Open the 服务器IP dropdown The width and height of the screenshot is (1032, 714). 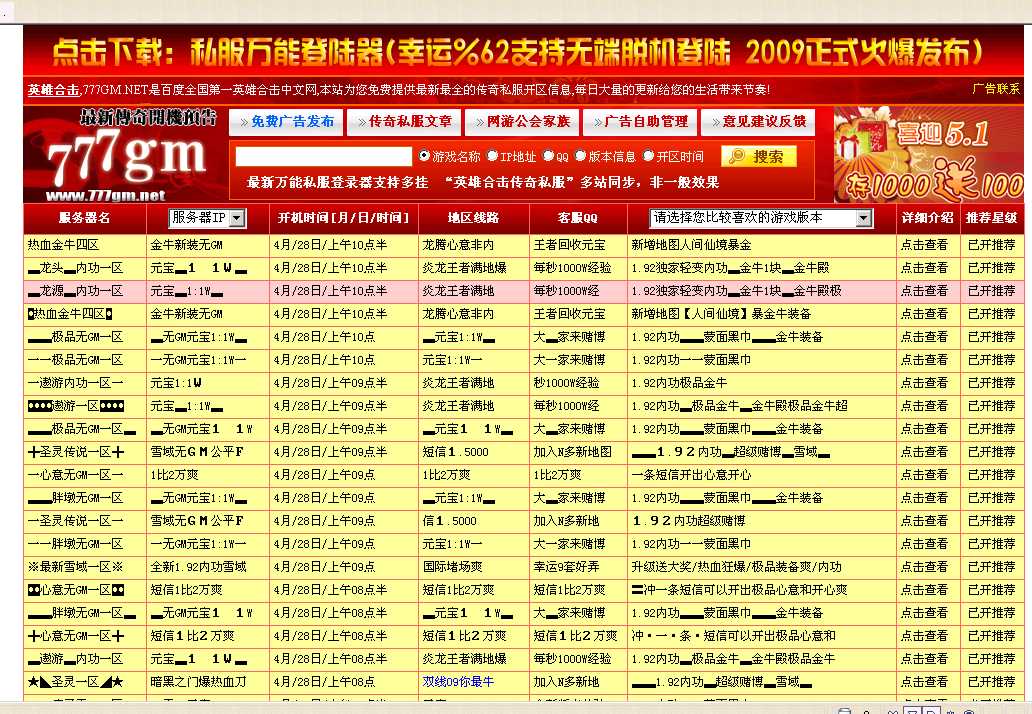pos(236,218)
